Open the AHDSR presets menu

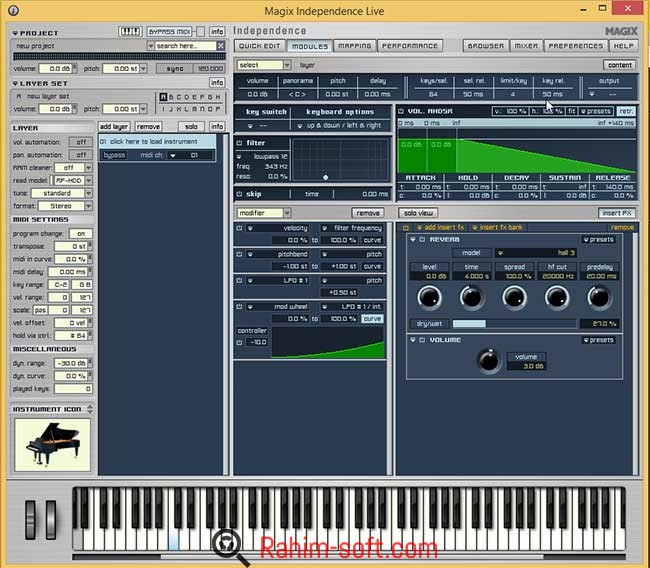(596, 111)
